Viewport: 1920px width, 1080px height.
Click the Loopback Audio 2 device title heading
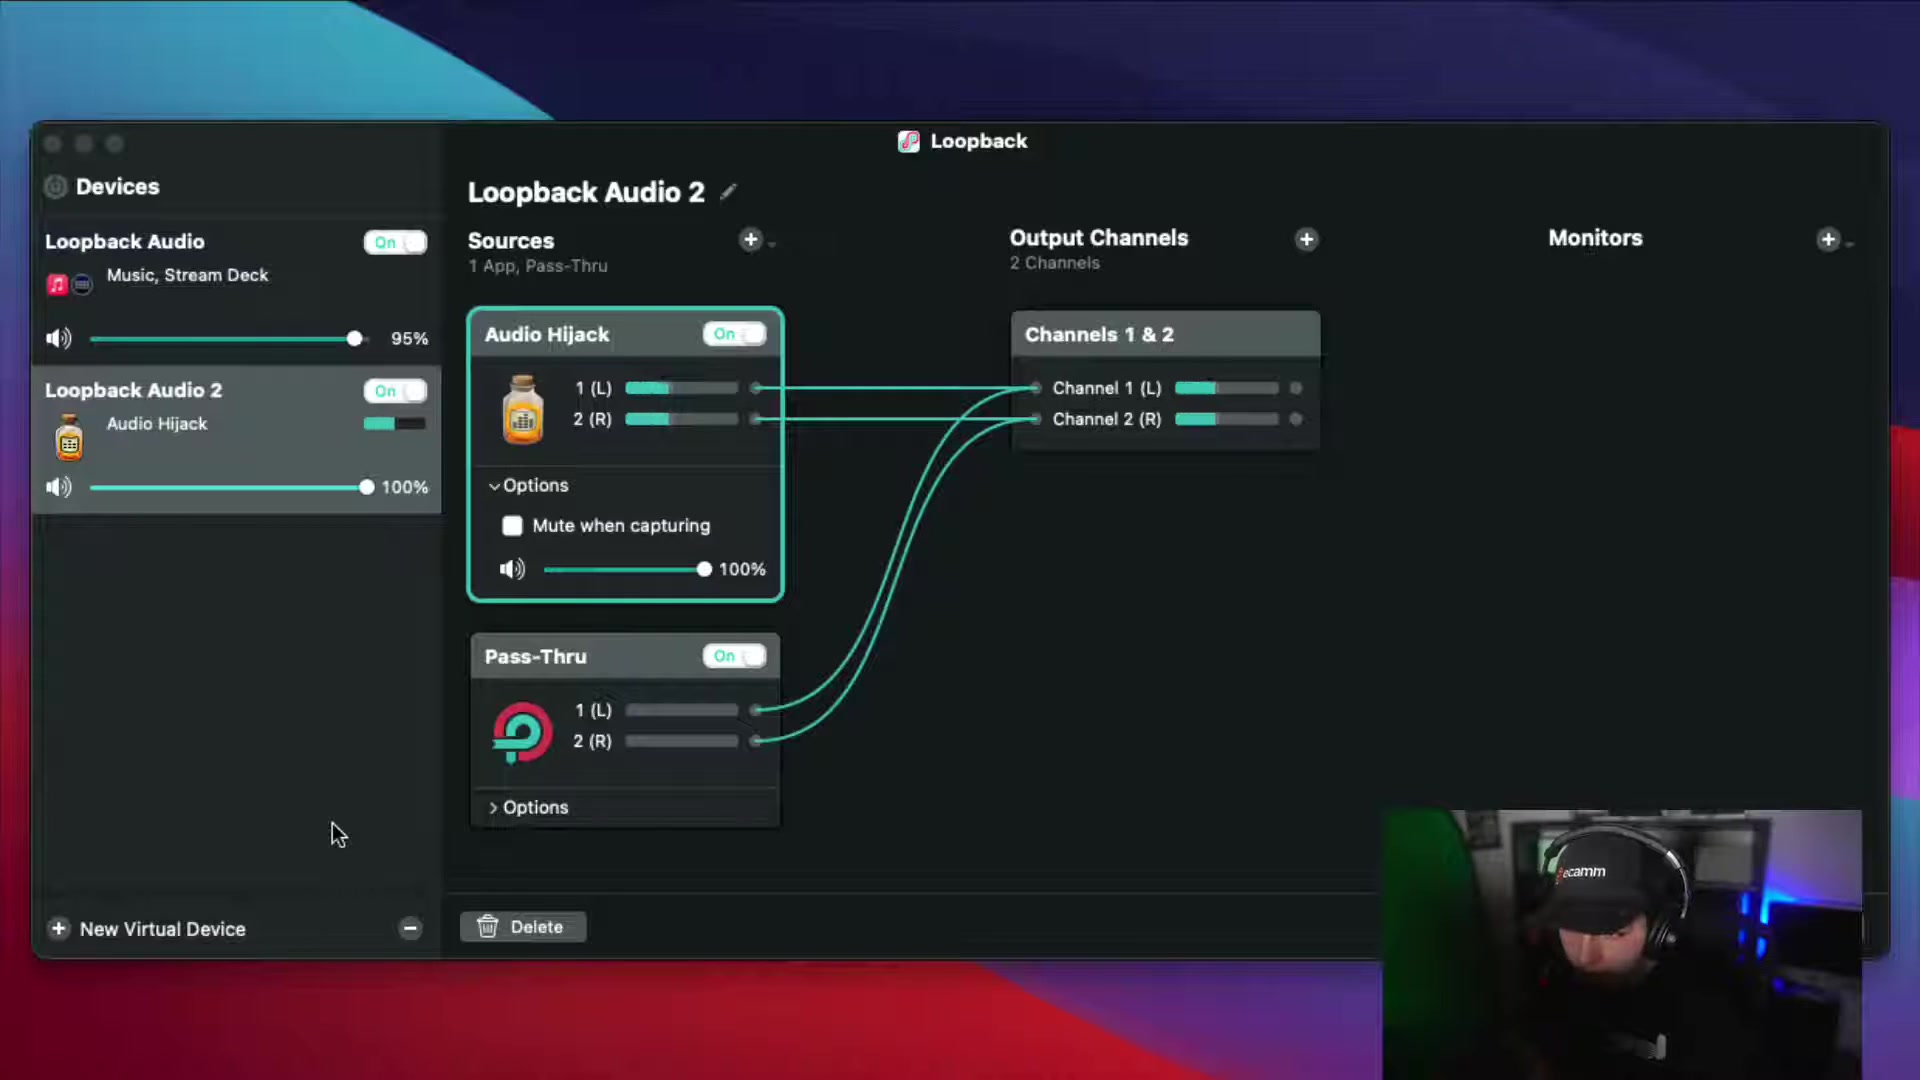[x=586, y=192]
